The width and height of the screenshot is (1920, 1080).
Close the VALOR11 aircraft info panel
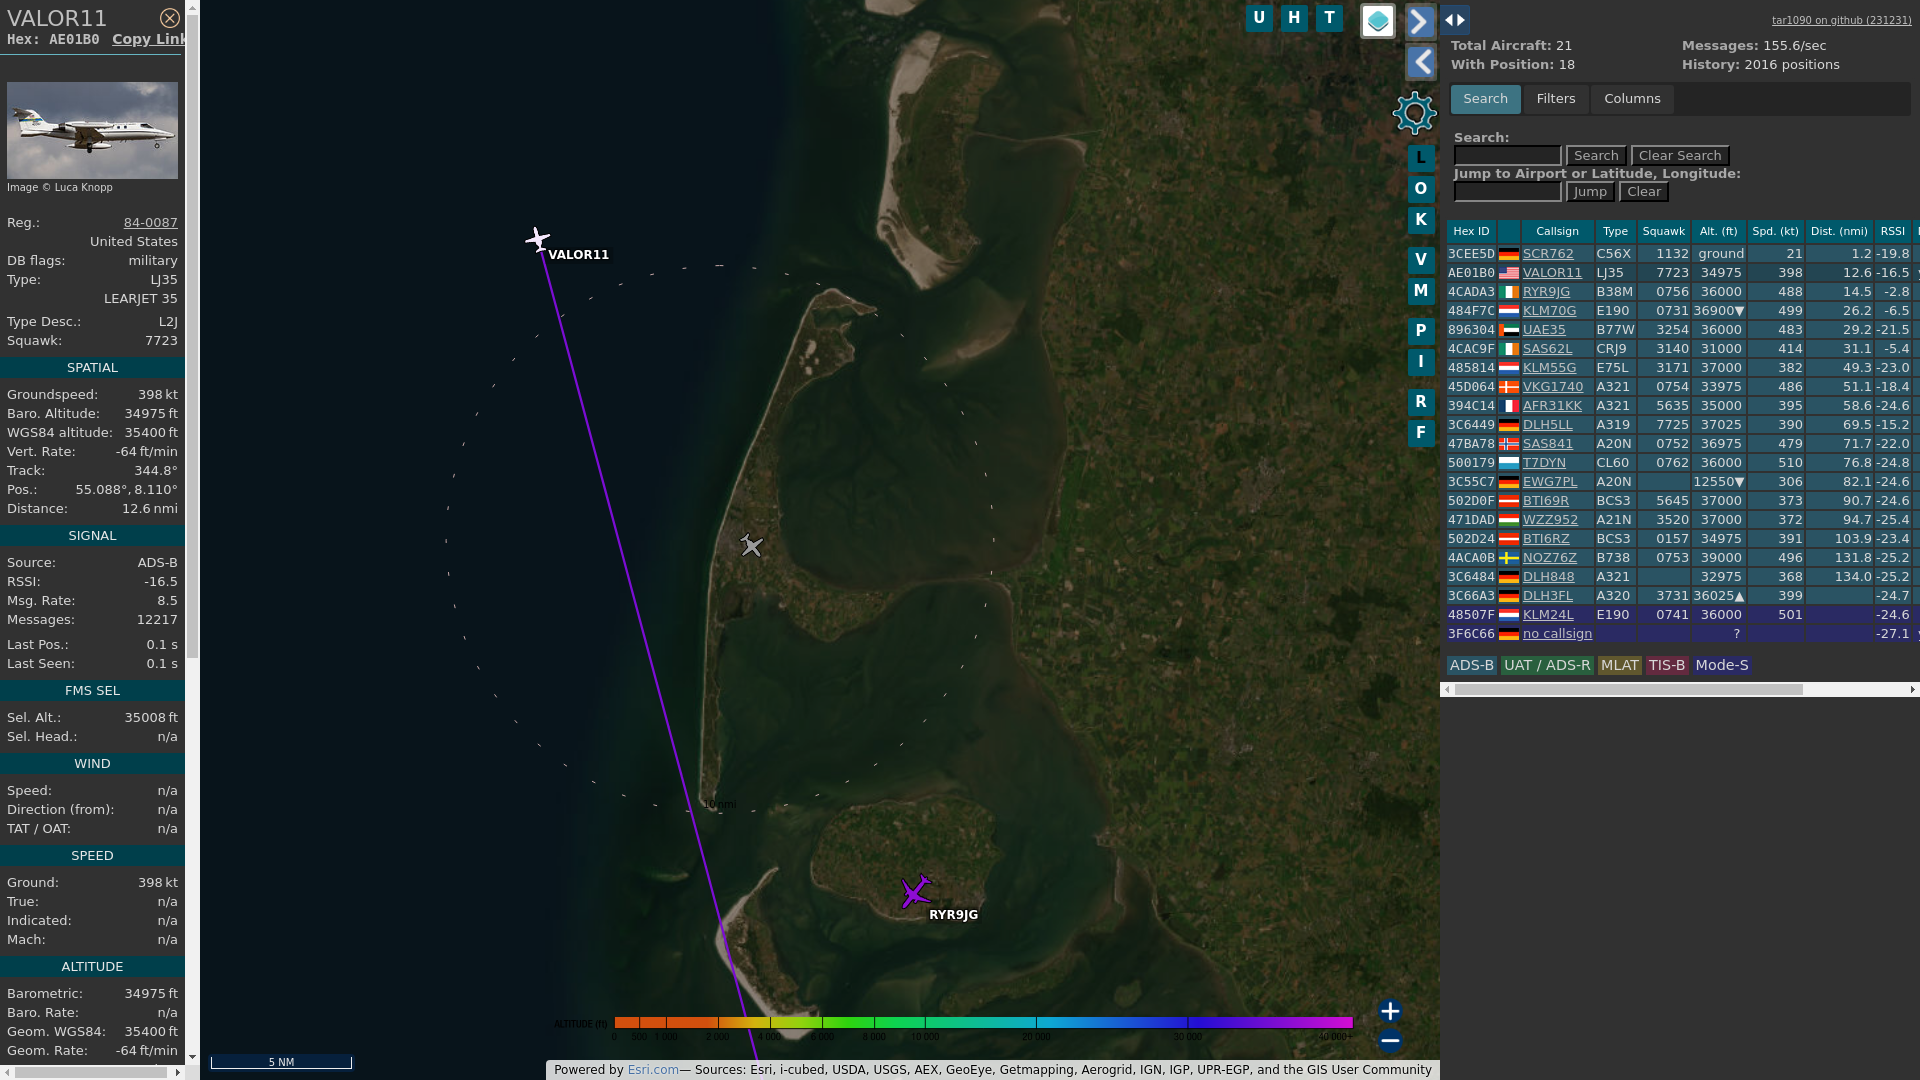pyautogui.click(x=170, y=18)
